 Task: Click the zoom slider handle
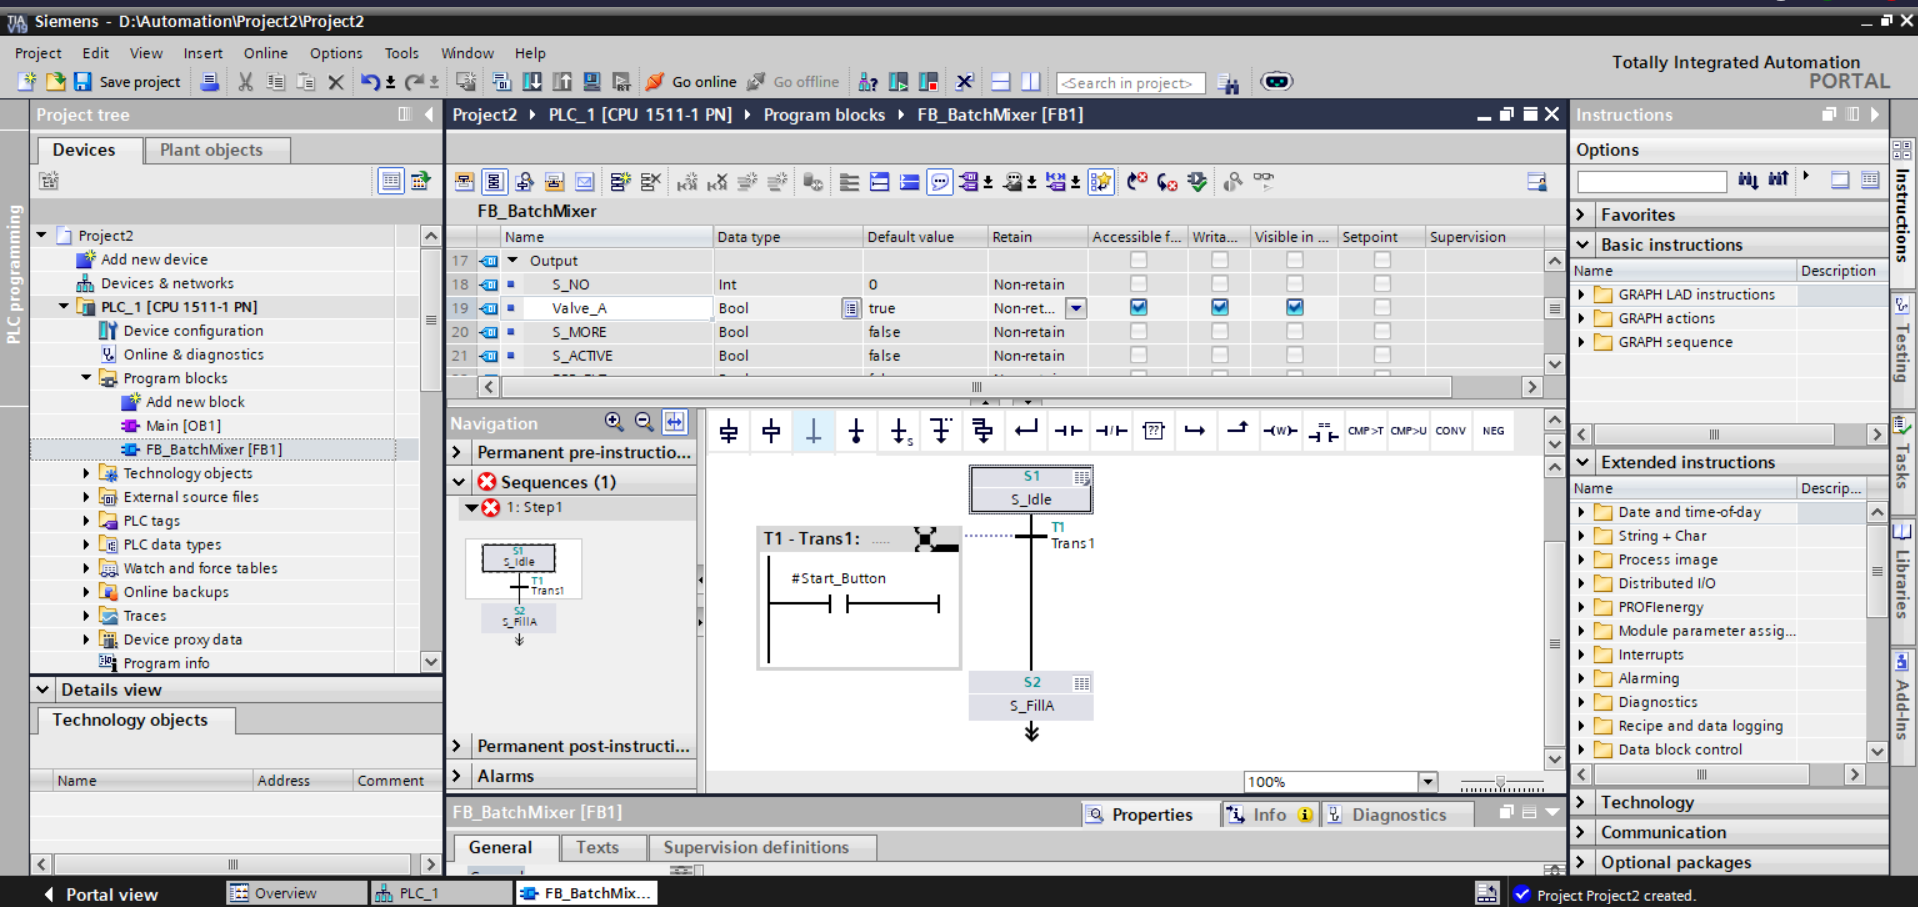tap(1500, 783)
